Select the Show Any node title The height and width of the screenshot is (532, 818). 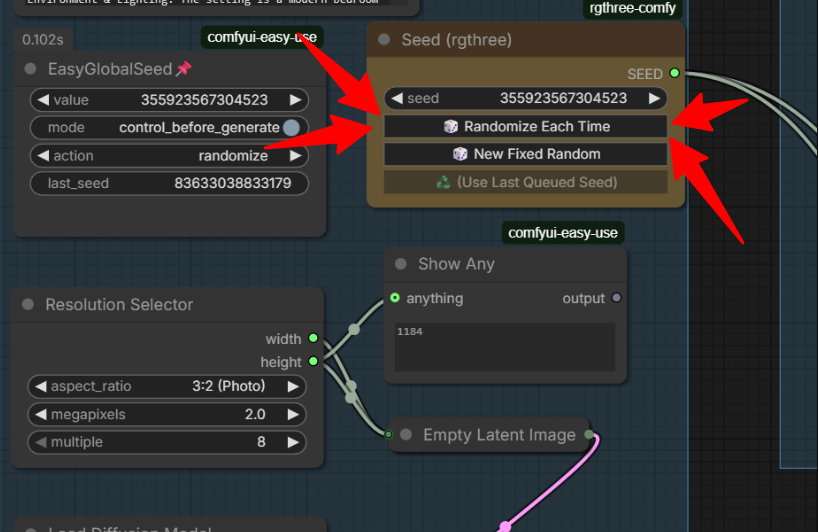click(x=456, y=264)
